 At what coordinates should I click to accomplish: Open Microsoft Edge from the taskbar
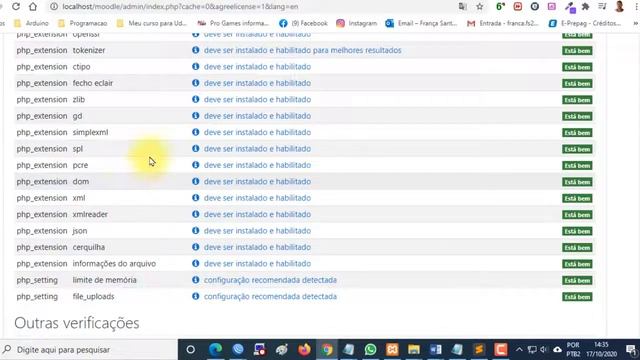pos(216,350)
